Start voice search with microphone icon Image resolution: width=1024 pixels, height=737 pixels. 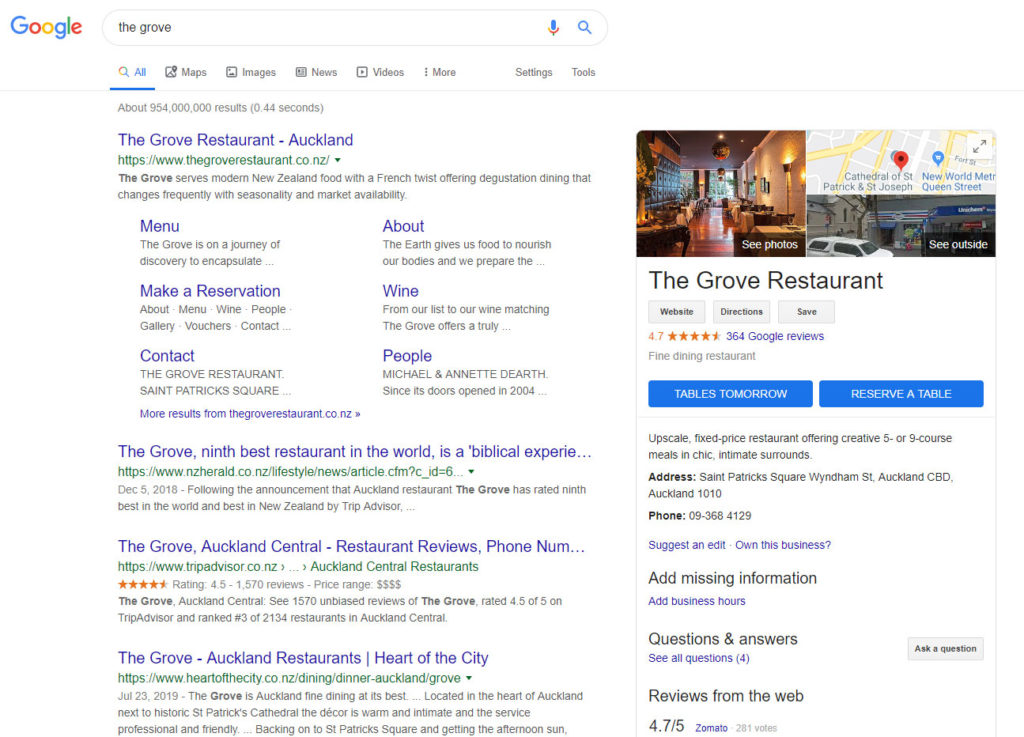coord(553,27)
